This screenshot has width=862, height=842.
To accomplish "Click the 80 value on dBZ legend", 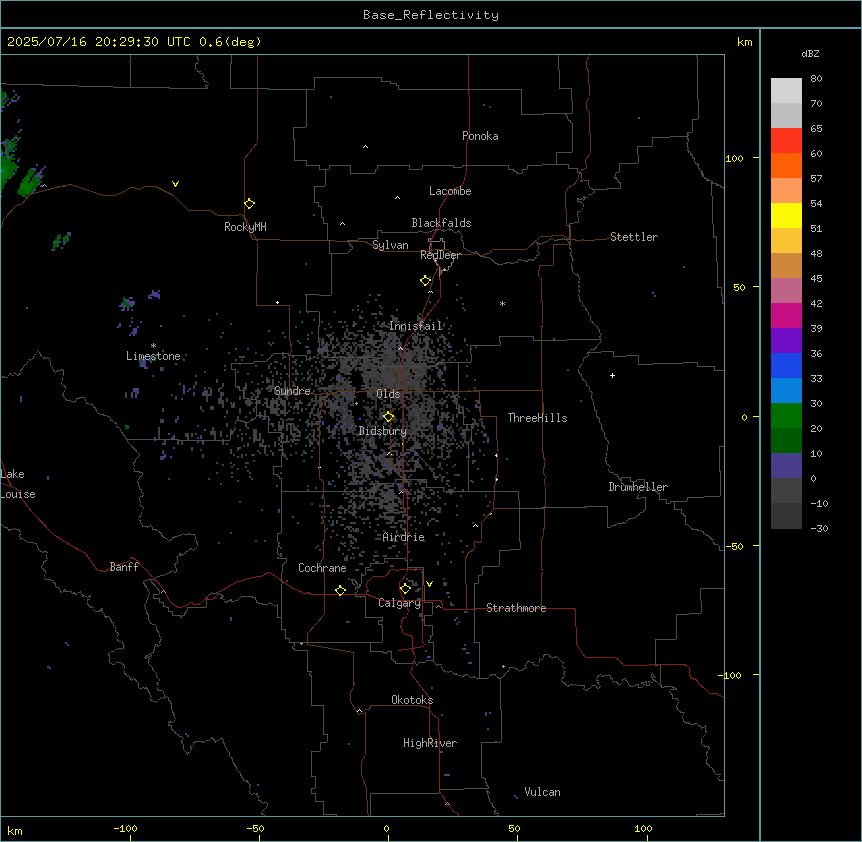I will (x=816, y=79).
